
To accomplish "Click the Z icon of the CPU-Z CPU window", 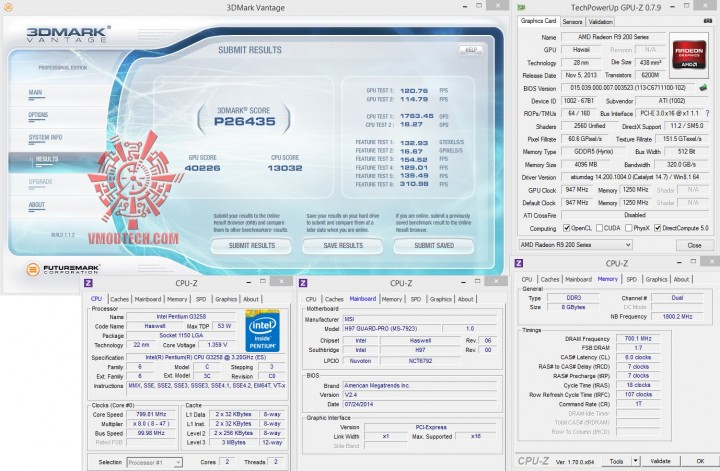I will [89, 283].
